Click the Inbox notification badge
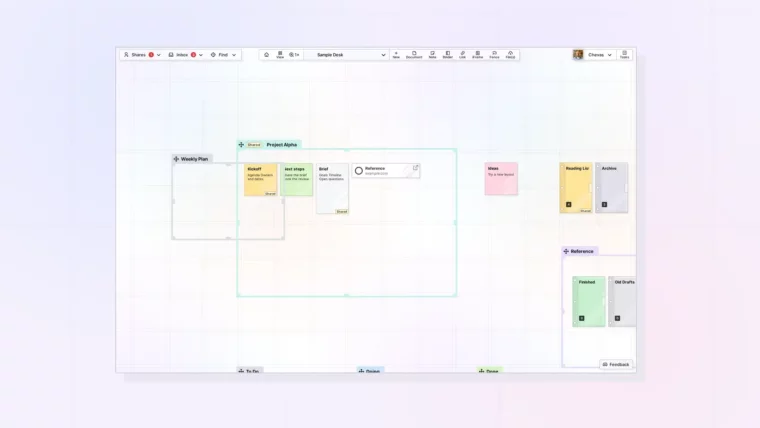The image size is (760, 428). 193,55
